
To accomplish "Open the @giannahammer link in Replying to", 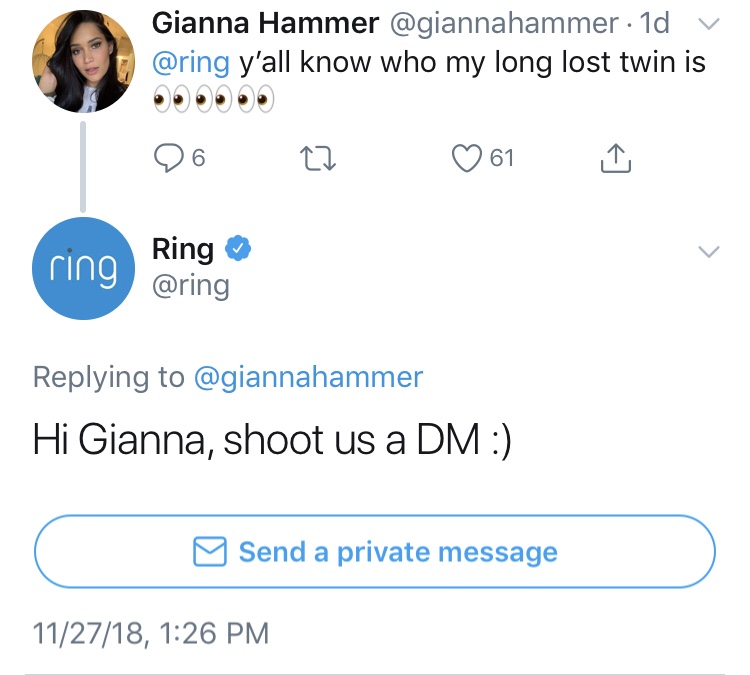I will [308, 377].
